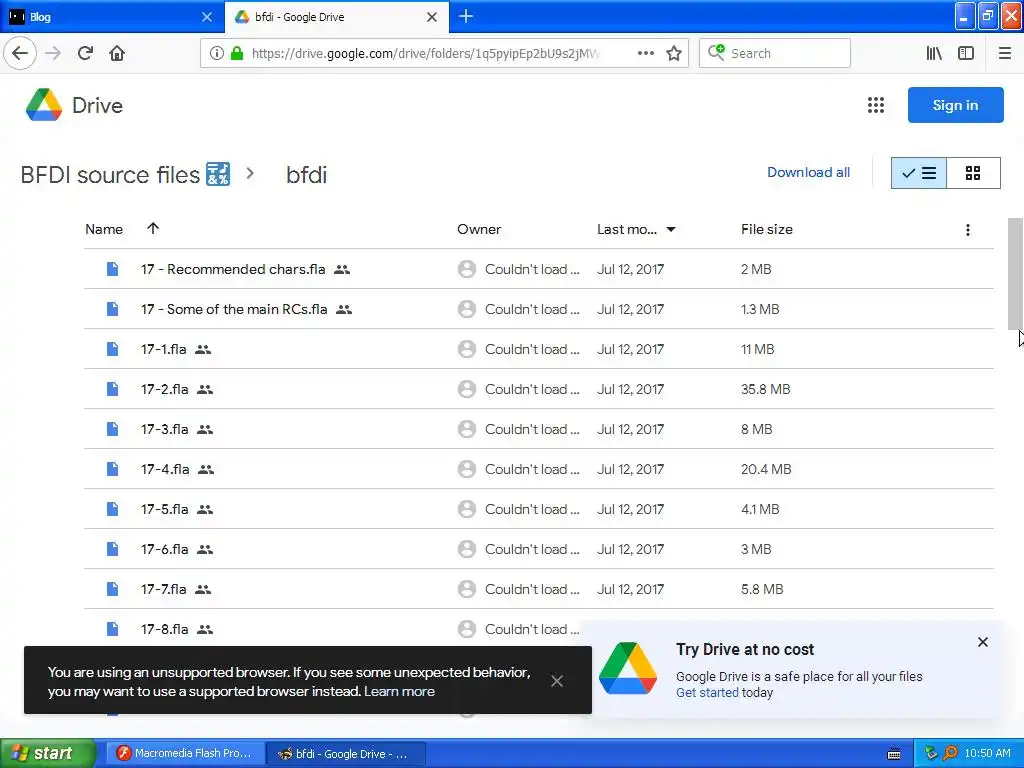Select the file 17 - Recommended chars.fla
This screenshot has height=768, width=1024.
click(539, 268)
